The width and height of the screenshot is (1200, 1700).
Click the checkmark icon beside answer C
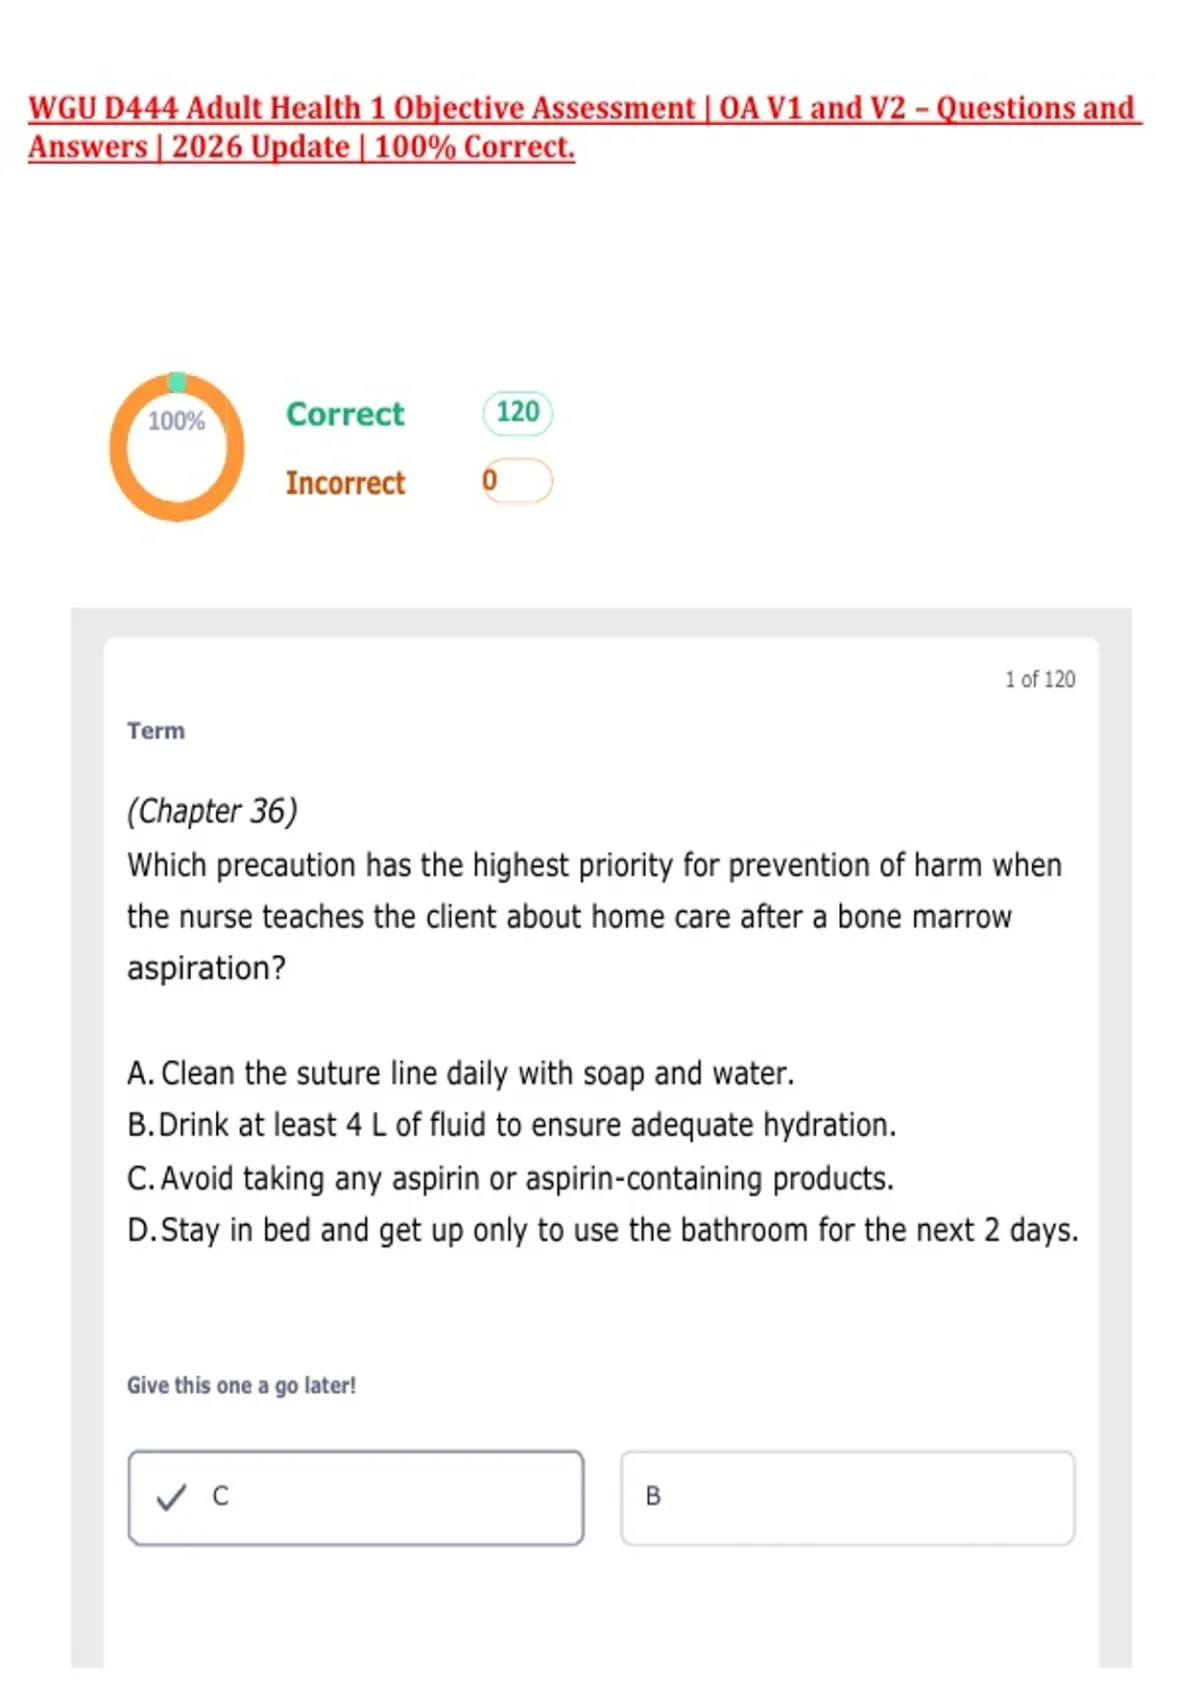(x=172, y=1497)
